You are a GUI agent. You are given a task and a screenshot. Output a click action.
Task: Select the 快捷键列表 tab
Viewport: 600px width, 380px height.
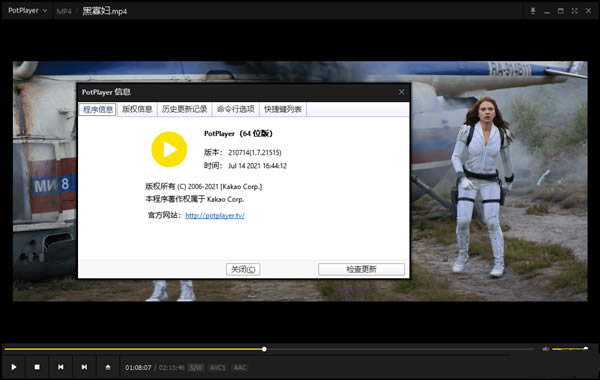point(283,109)
